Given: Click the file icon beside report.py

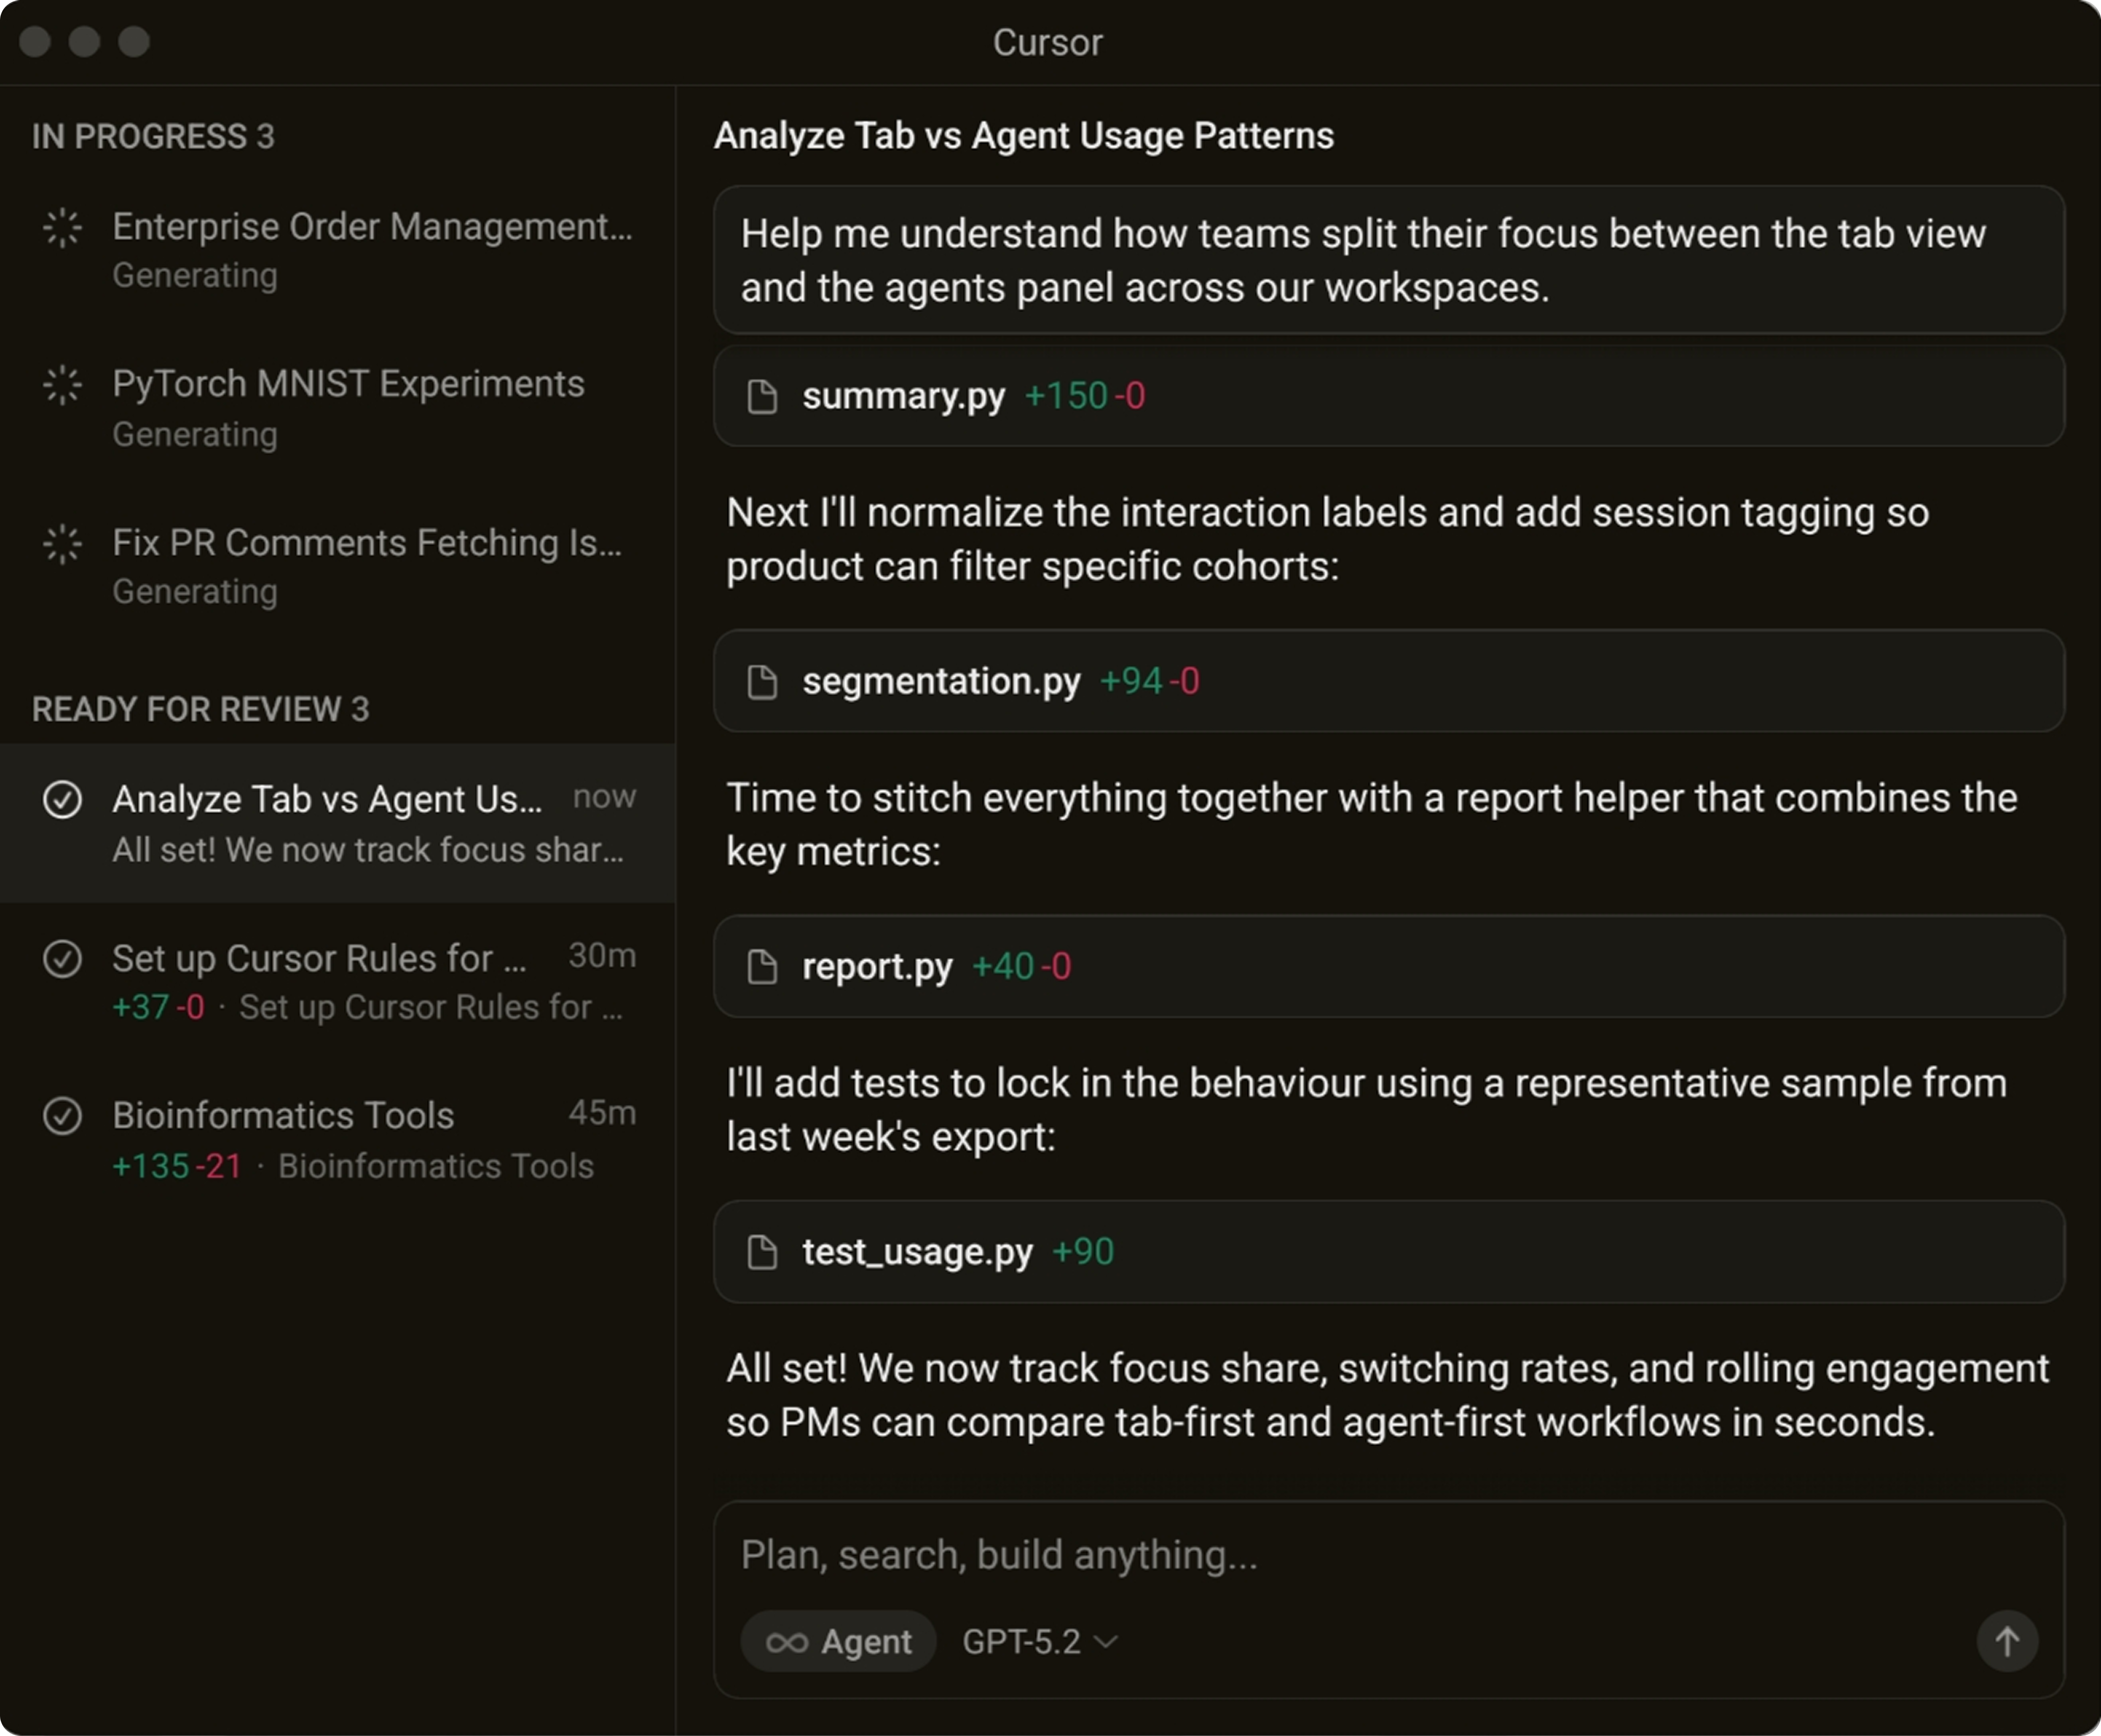Looking at the screenshot, I should point(762,967).
